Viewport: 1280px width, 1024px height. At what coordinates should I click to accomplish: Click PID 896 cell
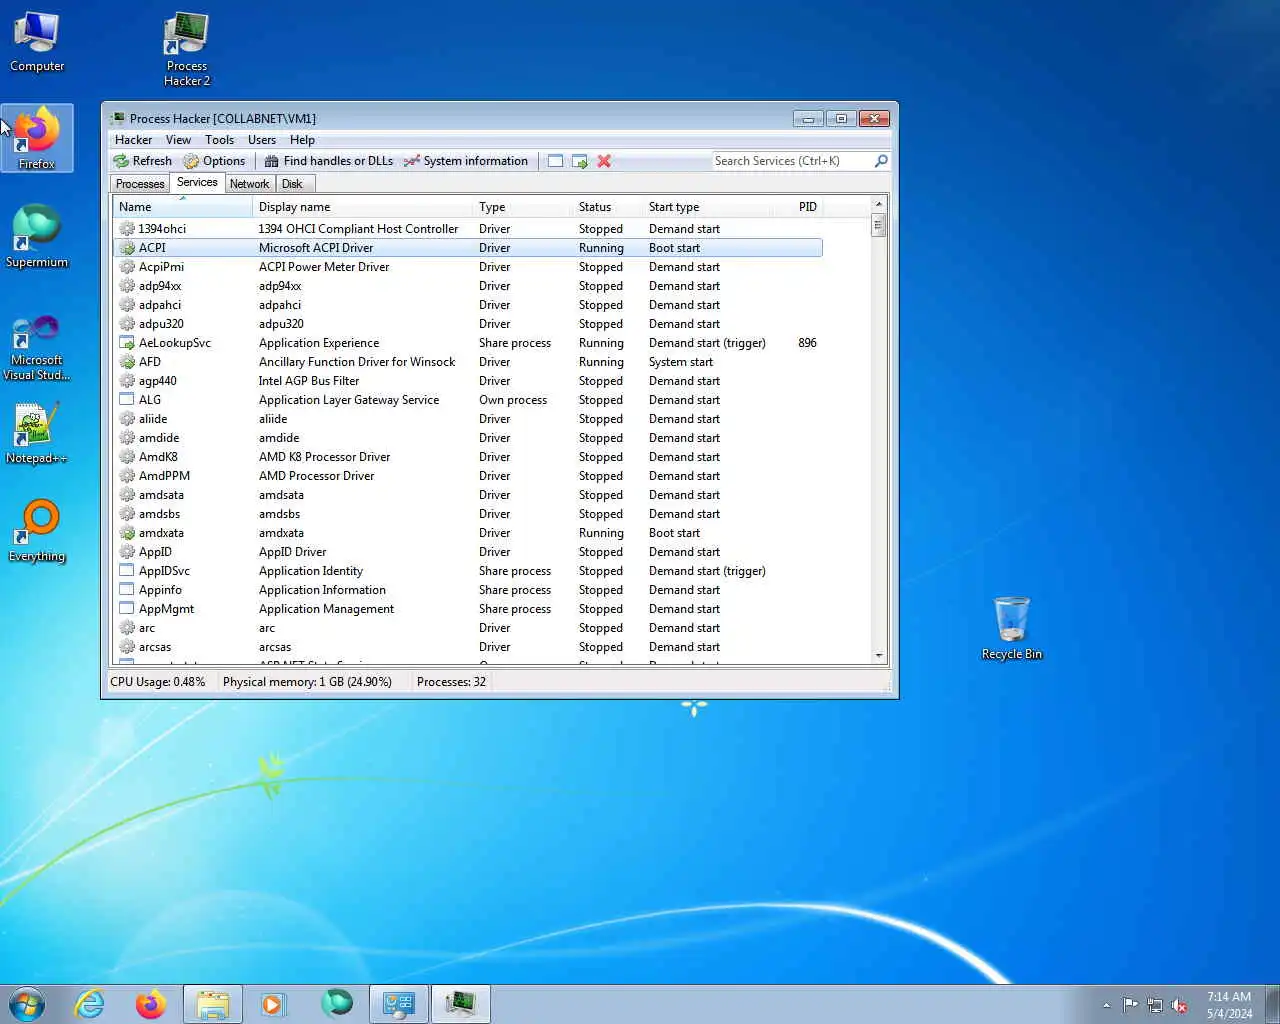[808, 343]
